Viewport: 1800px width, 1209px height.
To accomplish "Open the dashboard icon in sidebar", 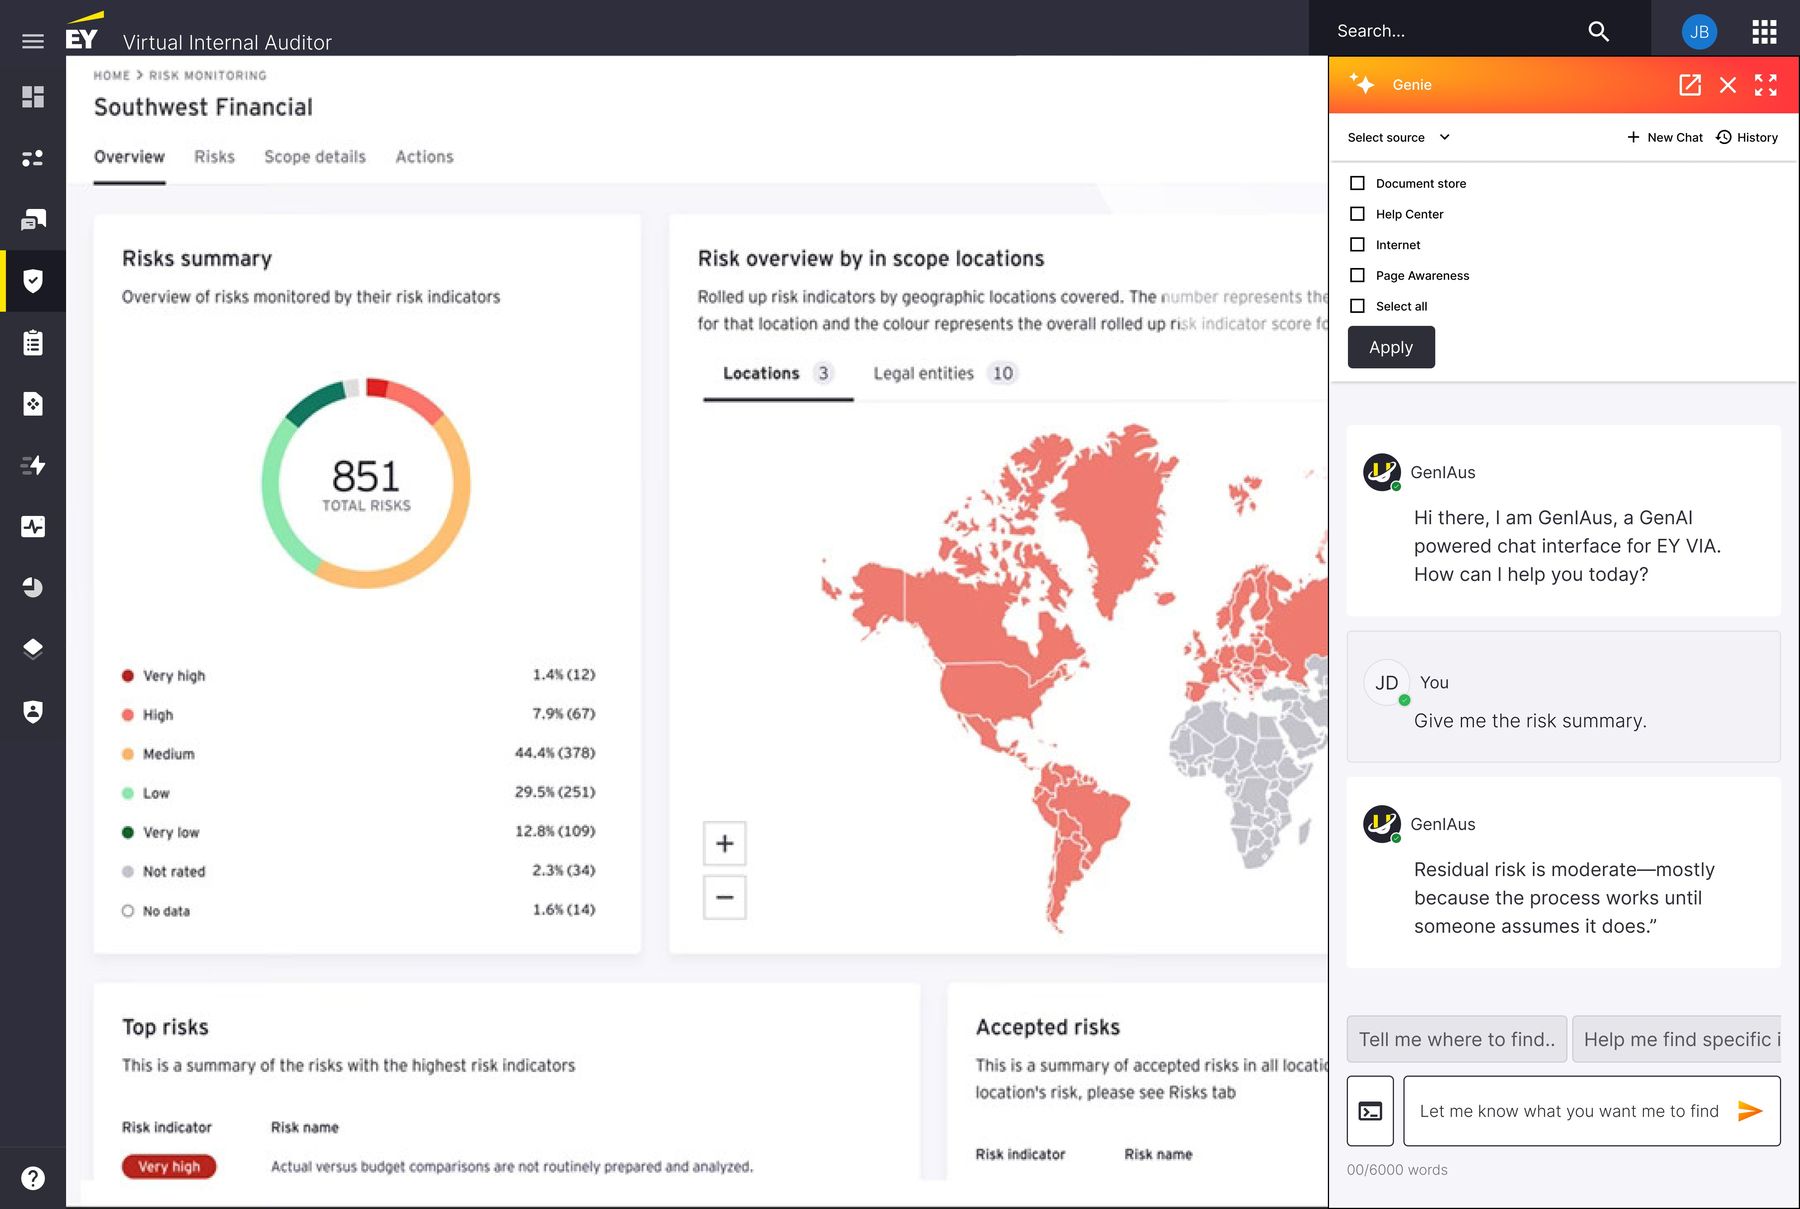I will (33, 97).
